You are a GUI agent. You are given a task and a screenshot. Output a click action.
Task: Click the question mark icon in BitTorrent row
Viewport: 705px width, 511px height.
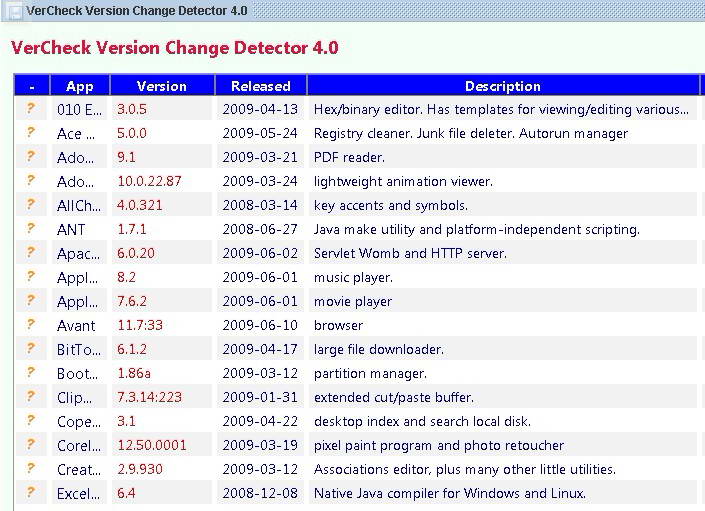tap(31, 349)
